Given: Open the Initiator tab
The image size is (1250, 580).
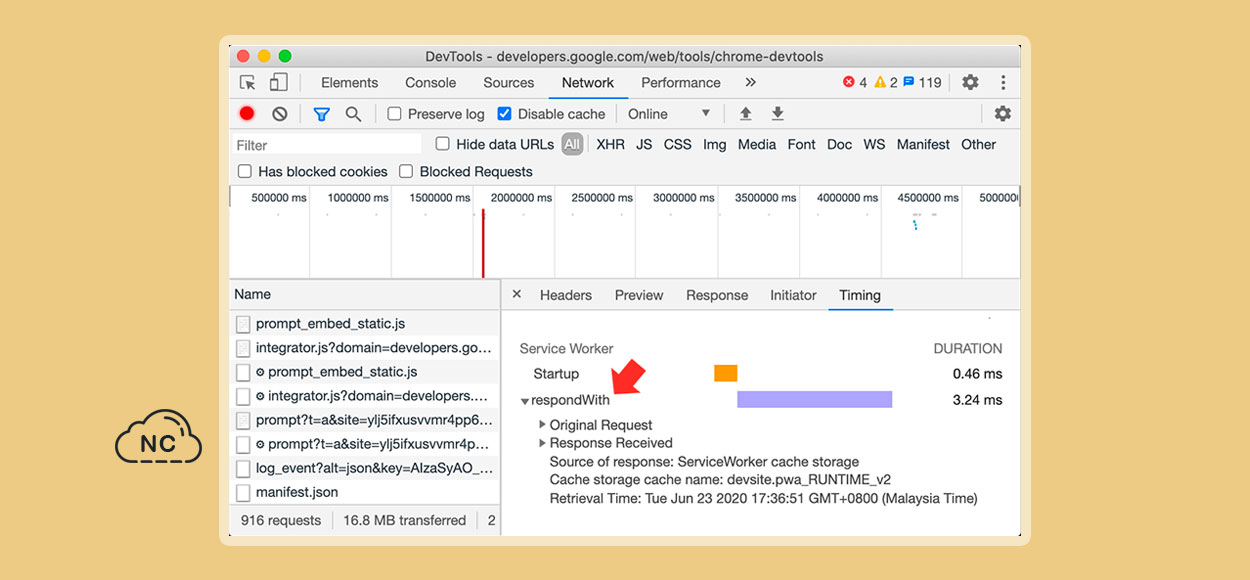Looking at the screenshot, I should click(x=793, y=295).
